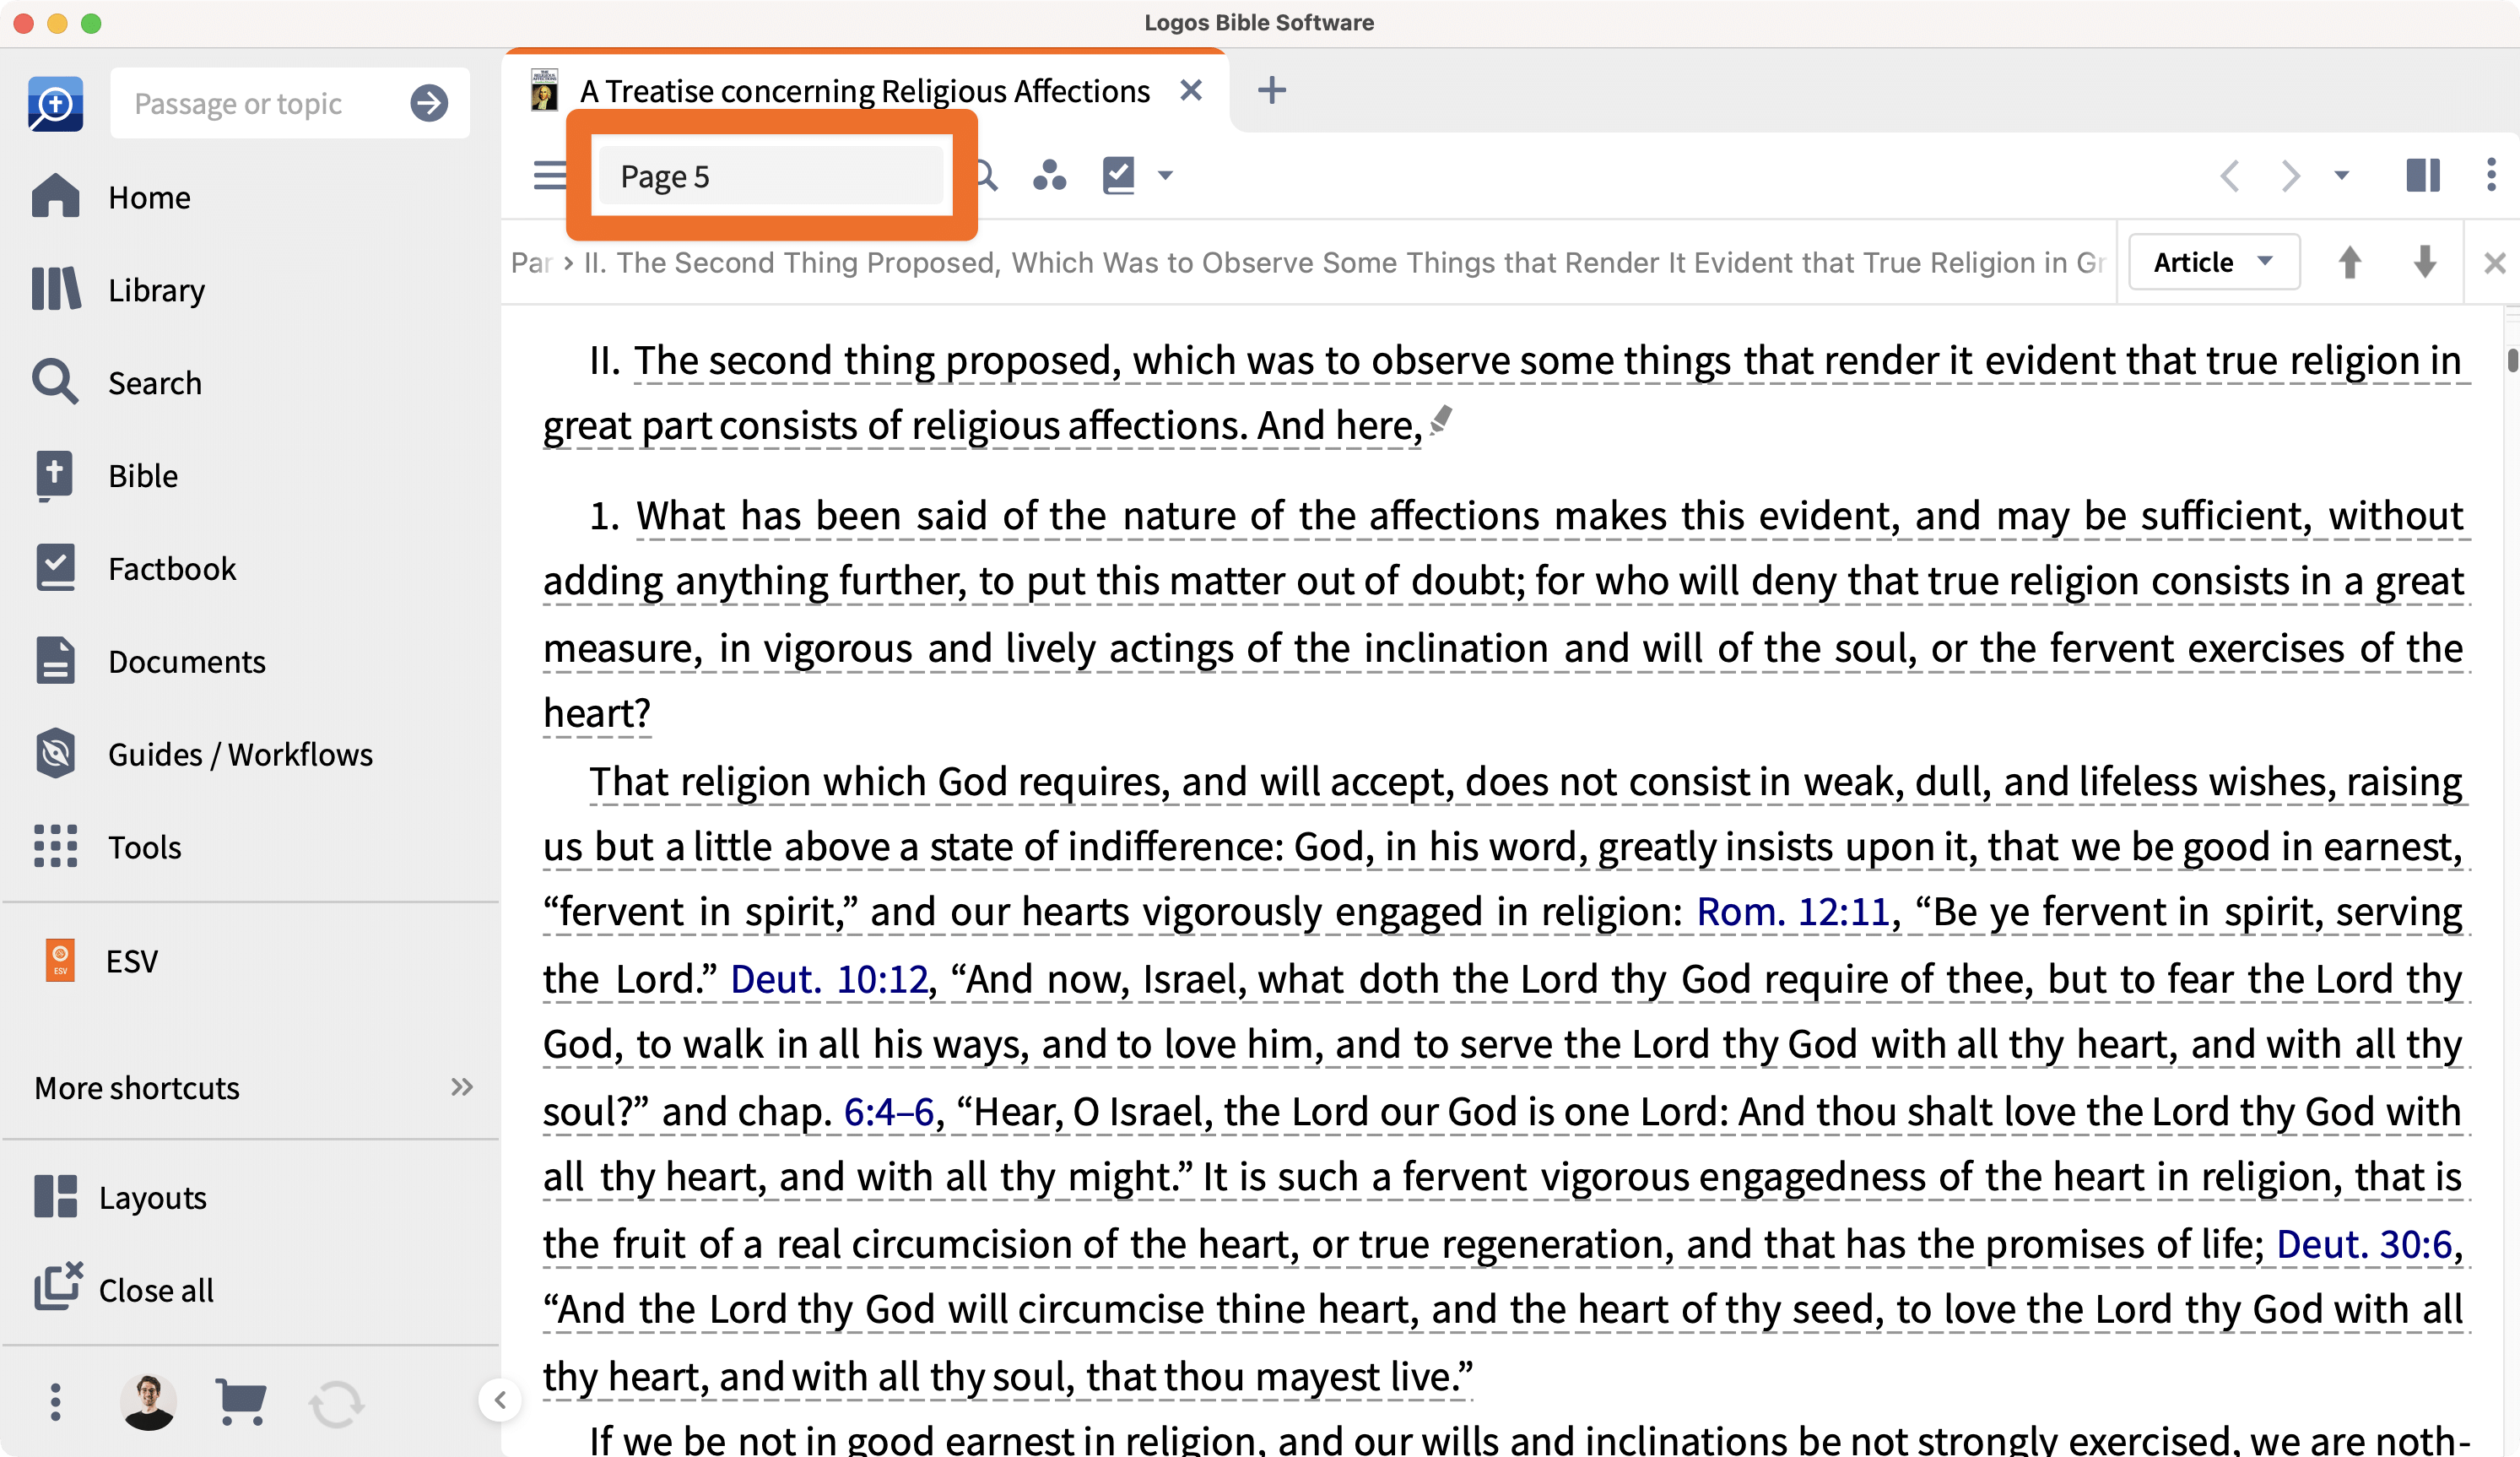Open the Guides / Workflows icon
The width and height of the screenshot is (2520, 1457).
(x=55, y=754)
